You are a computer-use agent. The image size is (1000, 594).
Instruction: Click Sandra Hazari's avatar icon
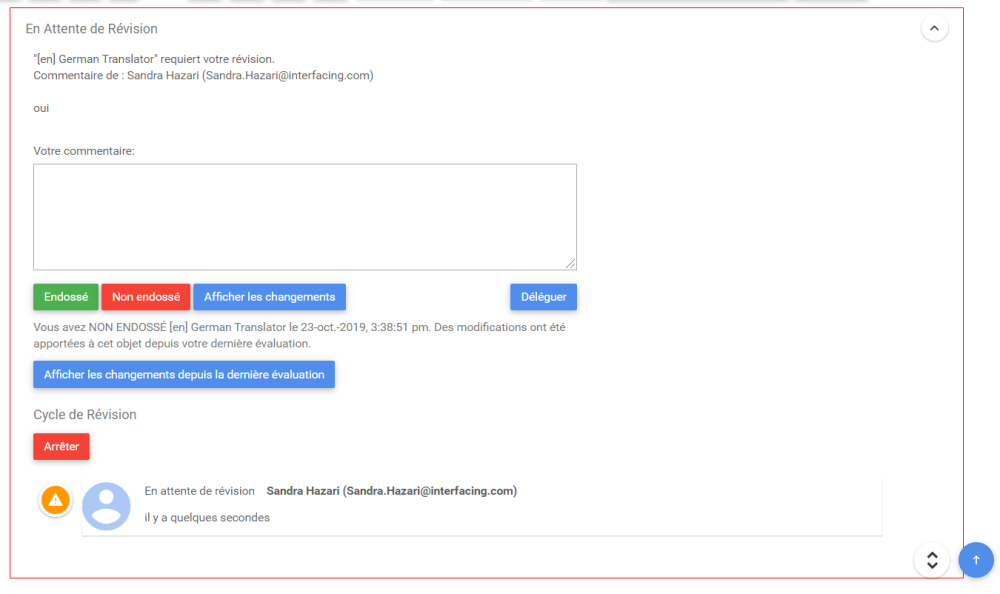[x=107, y=506]
